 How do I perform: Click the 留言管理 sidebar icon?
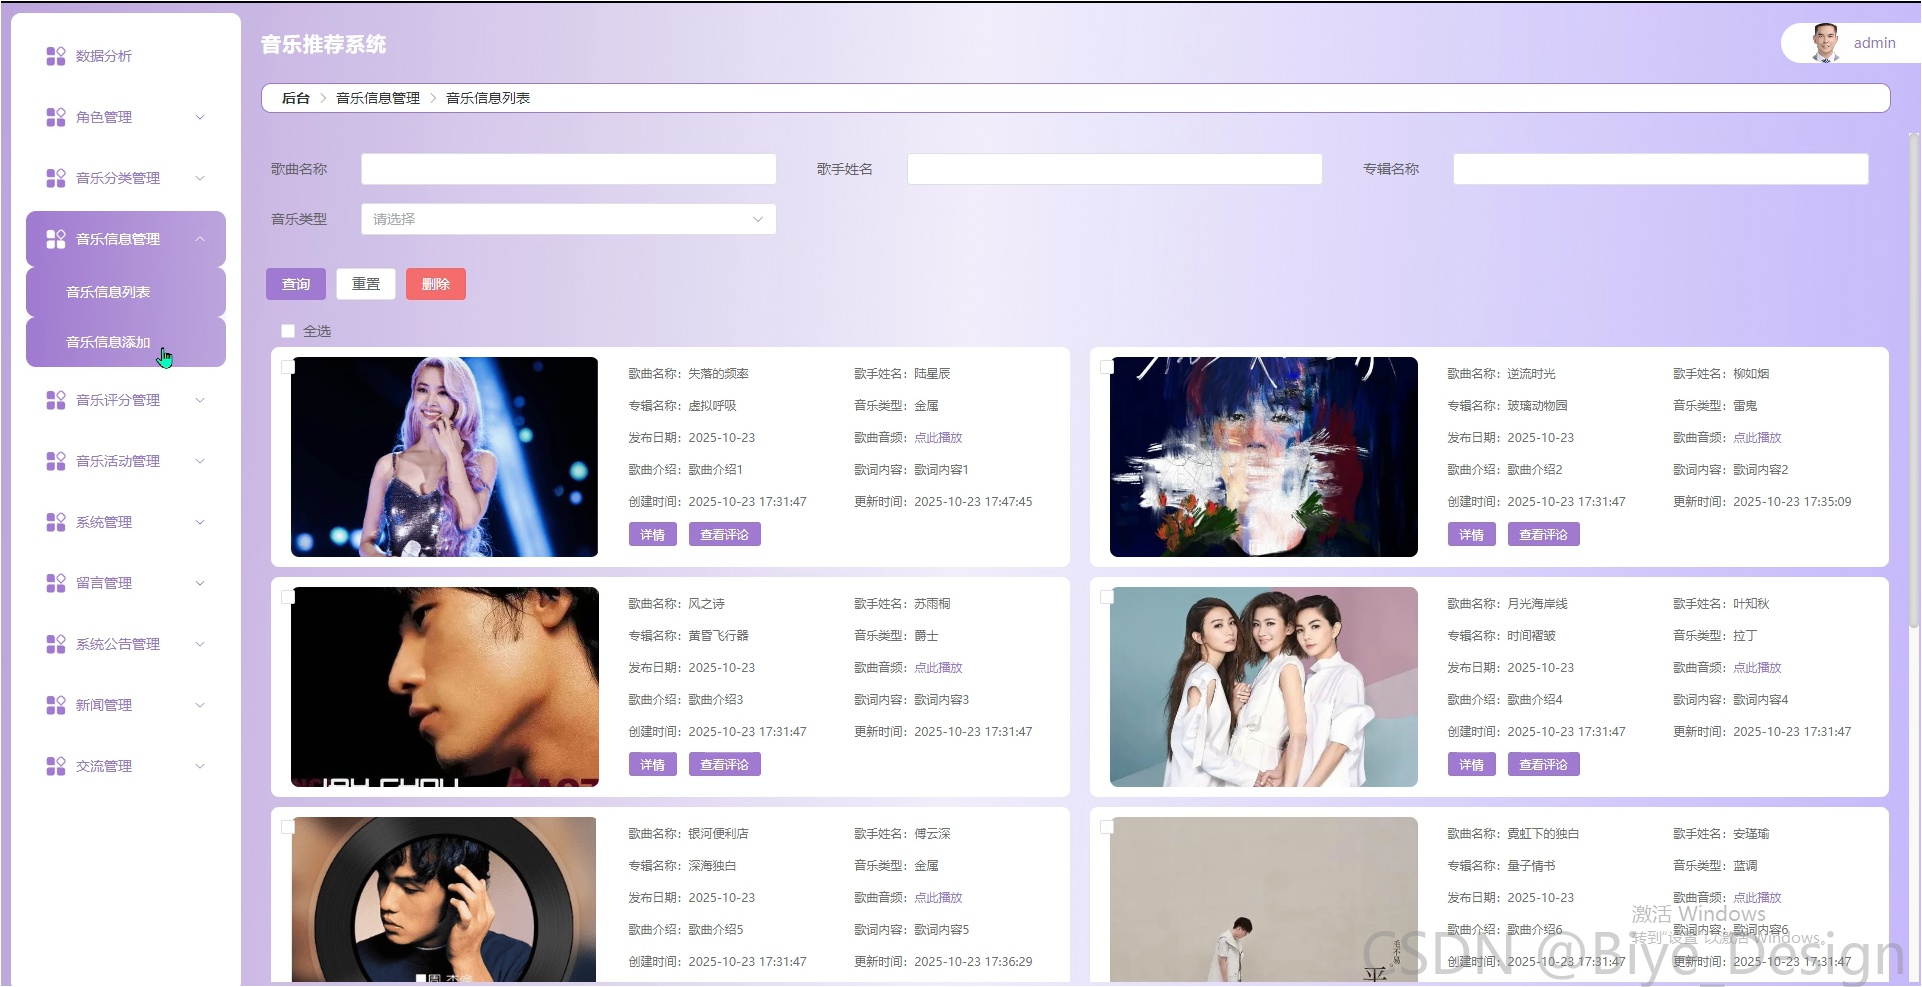(56, 583)
